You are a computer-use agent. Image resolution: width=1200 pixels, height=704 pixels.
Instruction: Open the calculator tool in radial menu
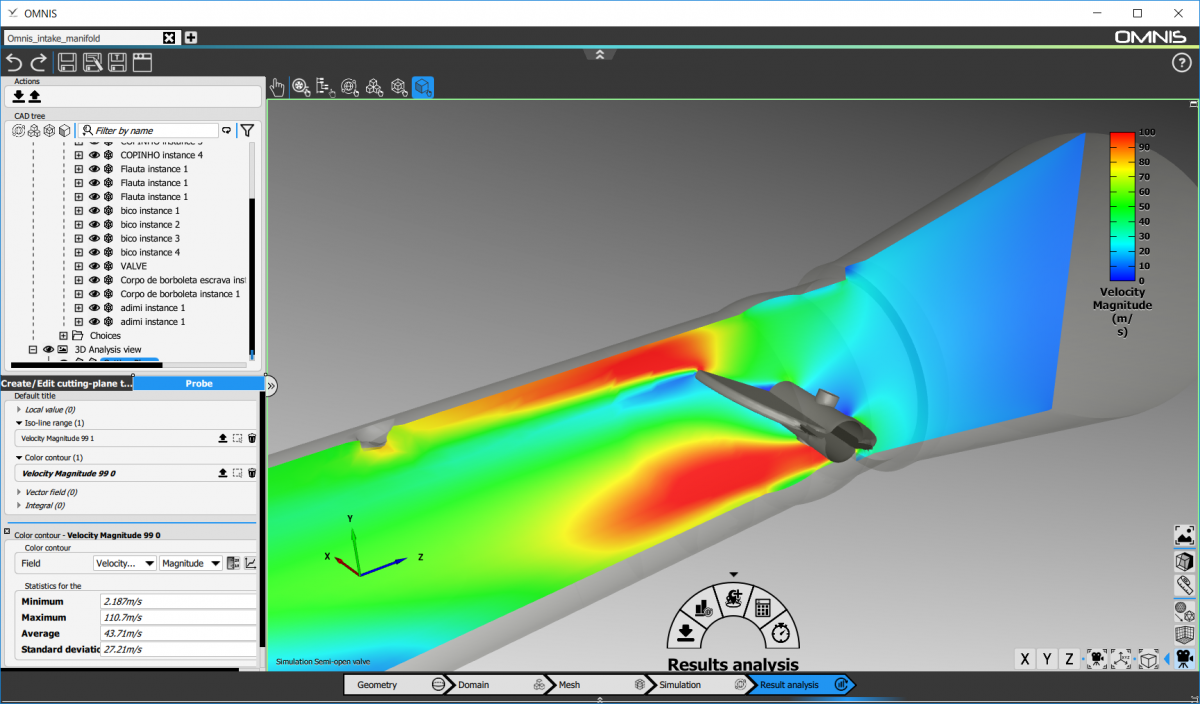[762, 606]
